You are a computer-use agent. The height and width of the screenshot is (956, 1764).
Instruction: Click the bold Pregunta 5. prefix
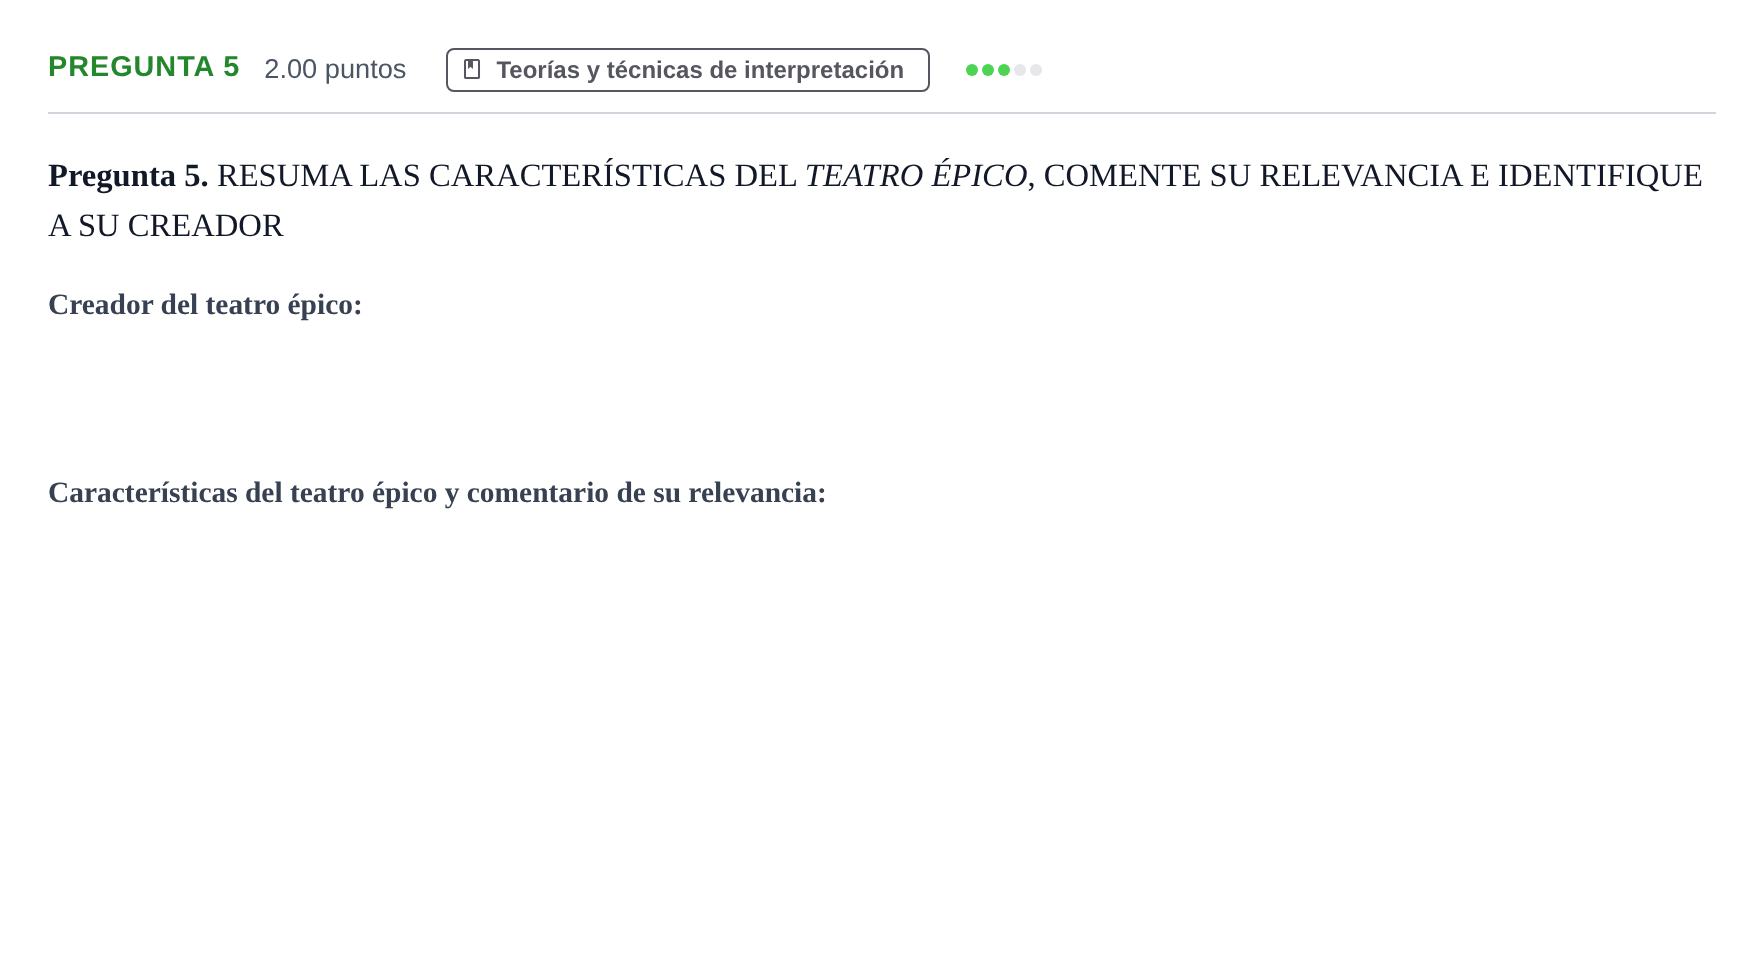(128, 175)
